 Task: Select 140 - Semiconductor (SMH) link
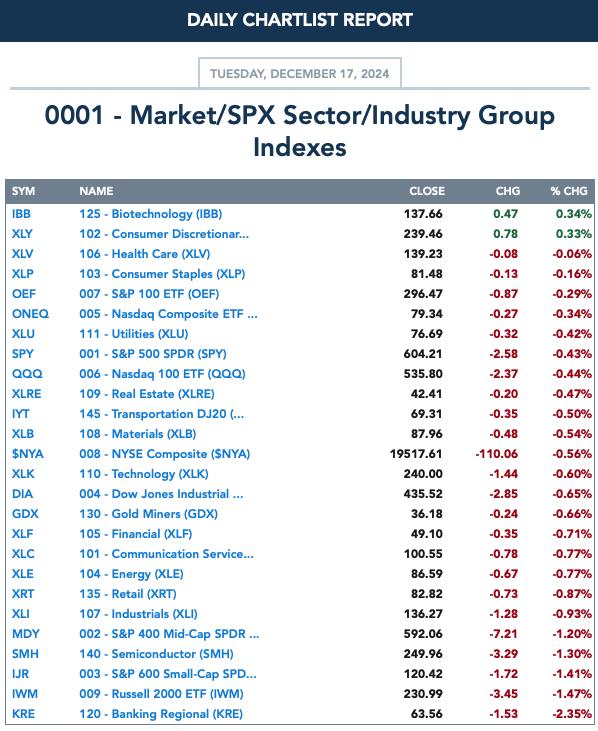(x=156, y=654)
